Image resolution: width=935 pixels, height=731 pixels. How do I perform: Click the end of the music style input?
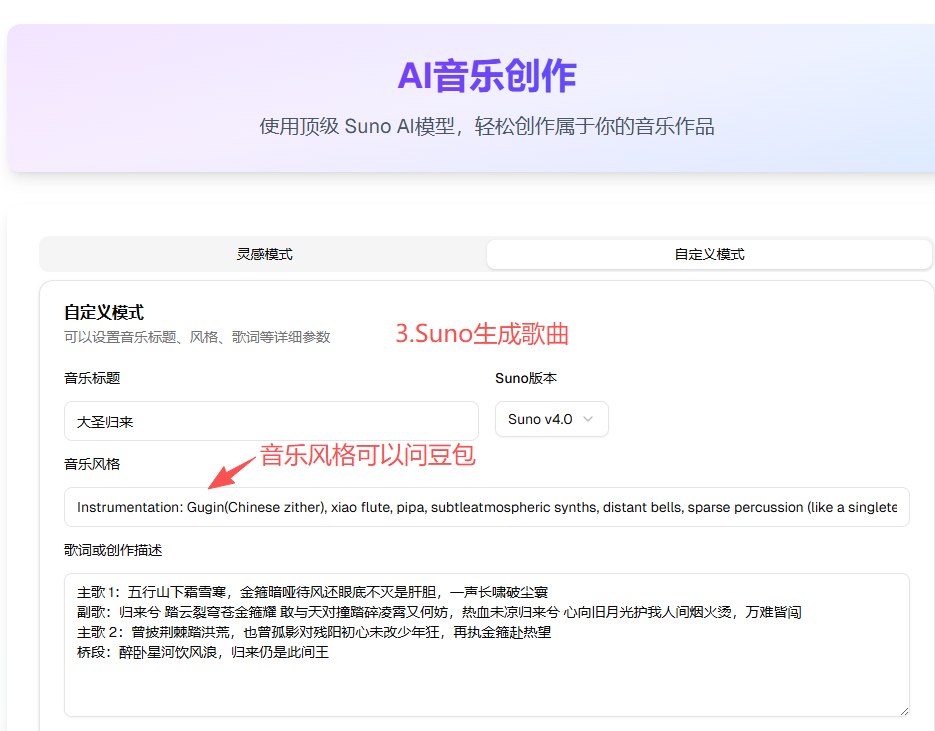[890, 507]
